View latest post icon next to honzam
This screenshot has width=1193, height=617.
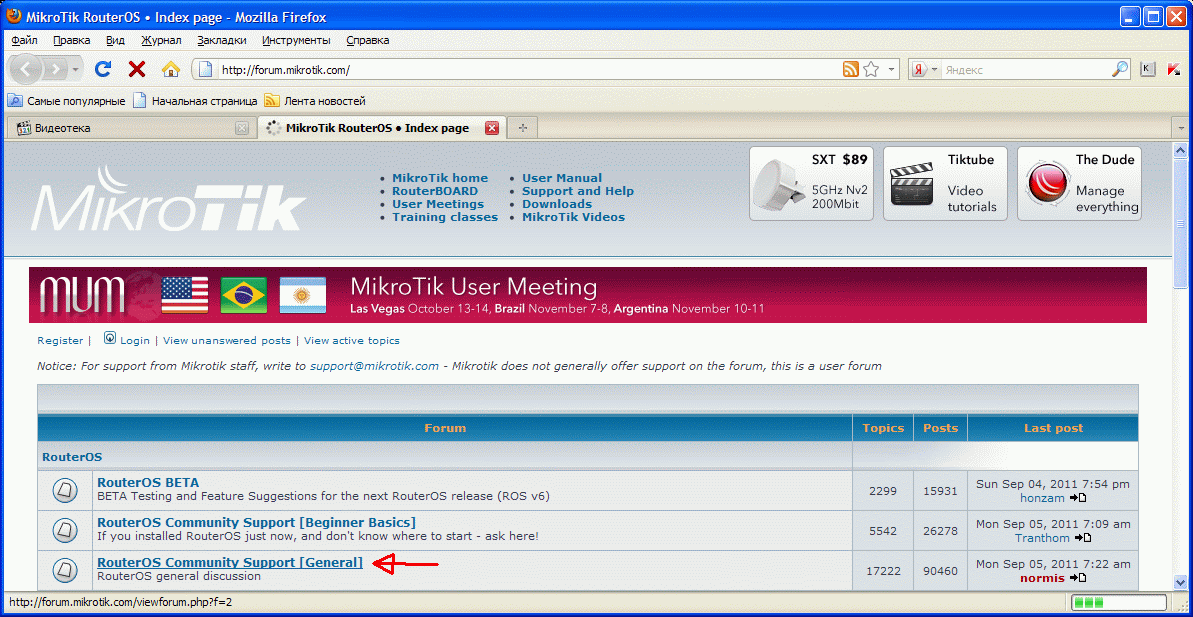pyautogui.click(x=1077, y=498)
